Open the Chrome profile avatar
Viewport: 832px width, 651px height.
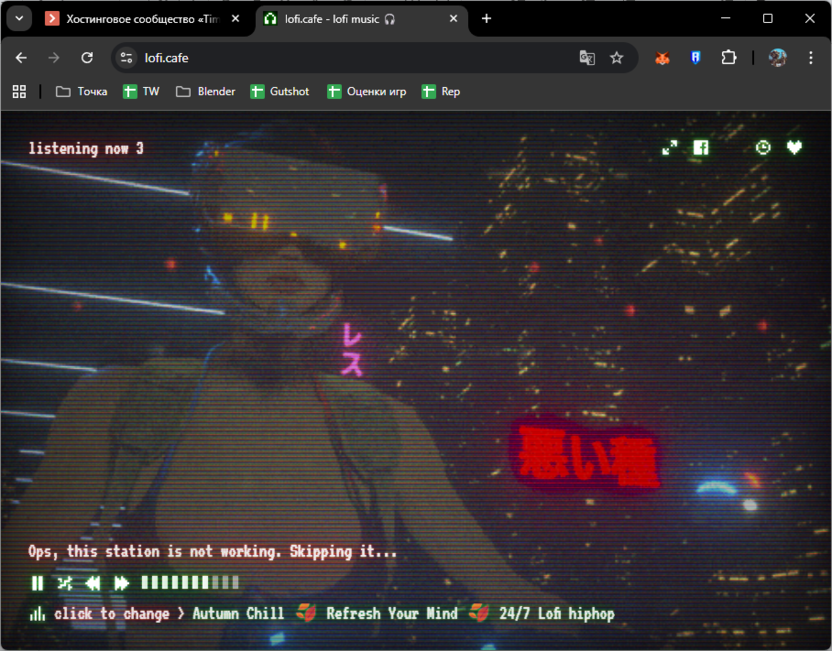pyautogui.click(x=777, y=58)
